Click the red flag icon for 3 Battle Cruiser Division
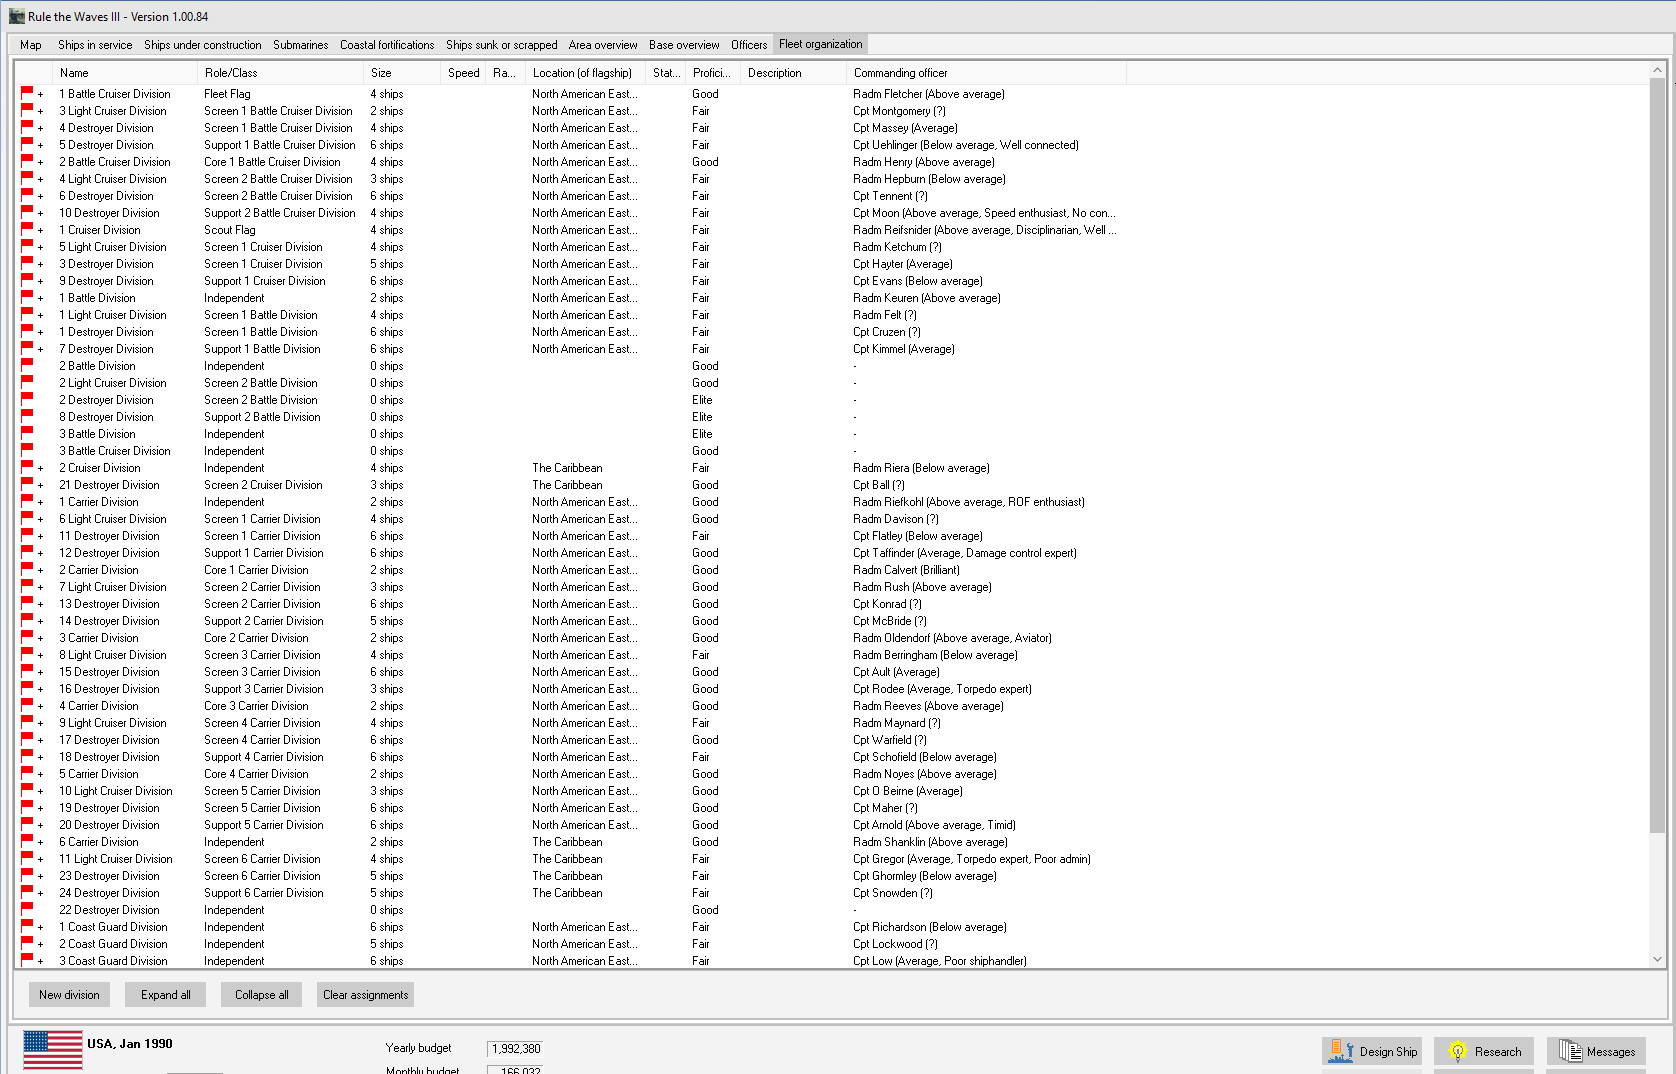1676x1074 pixels. pos(27,450)
